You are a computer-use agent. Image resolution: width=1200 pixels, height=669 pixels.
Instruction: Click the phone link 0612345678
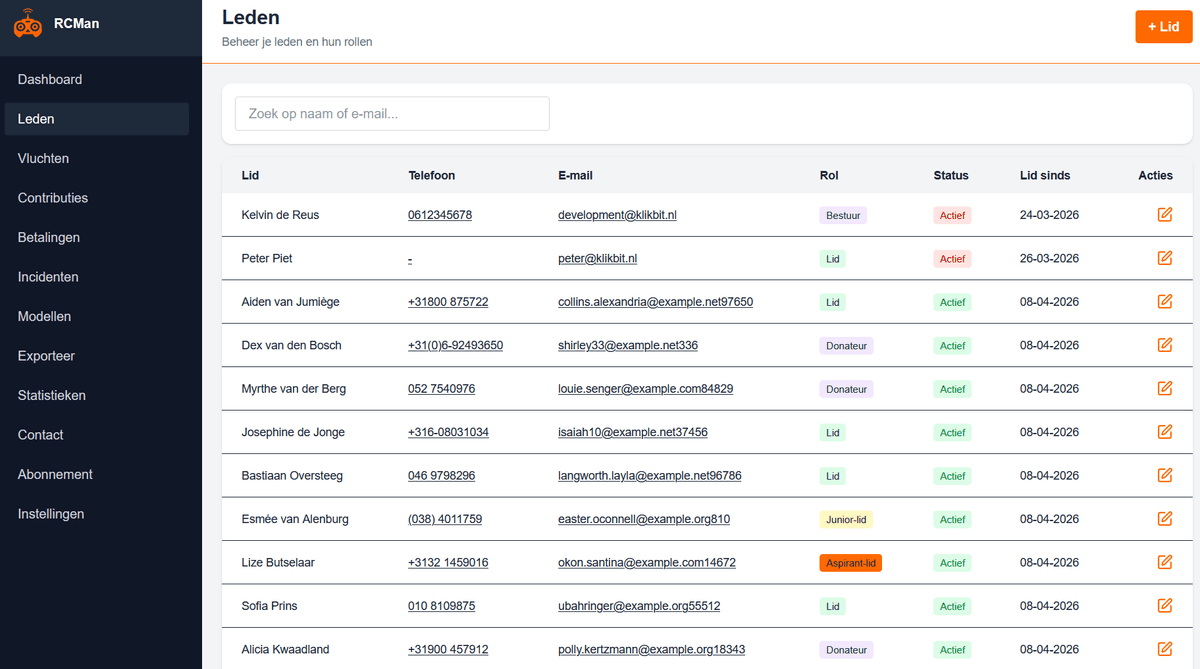pos(440,214)
